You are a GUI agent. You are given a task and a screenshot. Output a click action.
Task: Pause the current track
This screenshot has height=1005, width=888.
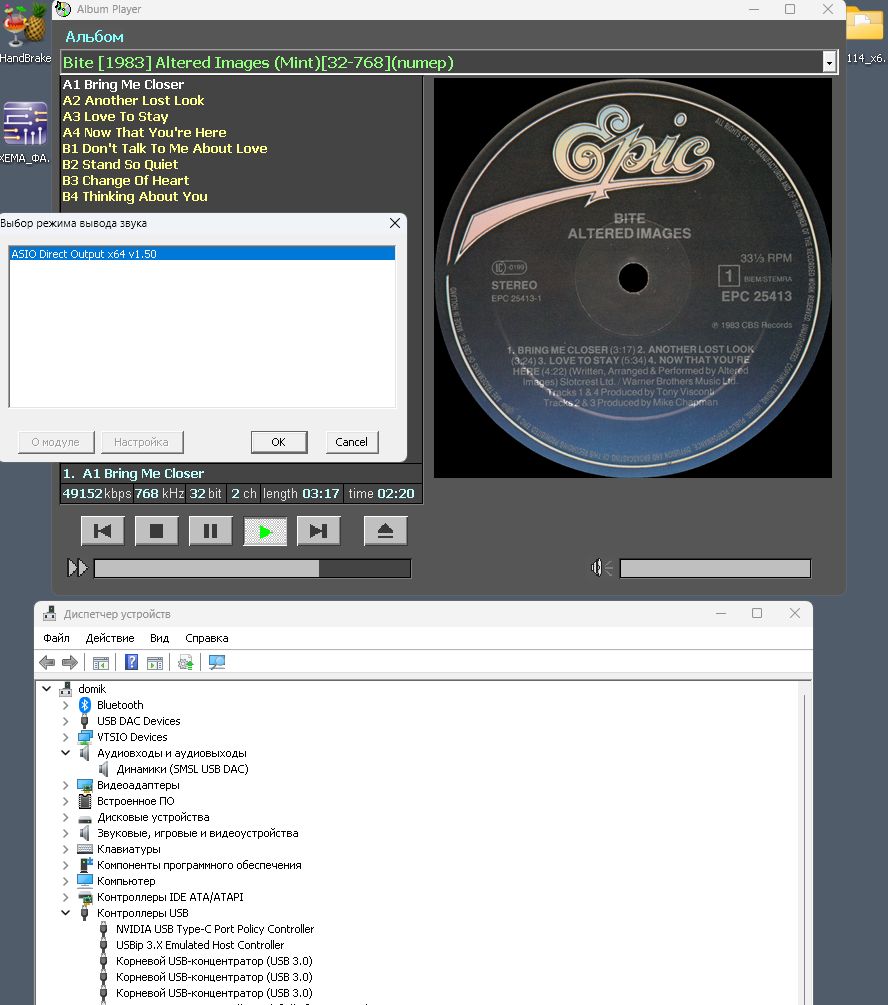pos(210,531)
